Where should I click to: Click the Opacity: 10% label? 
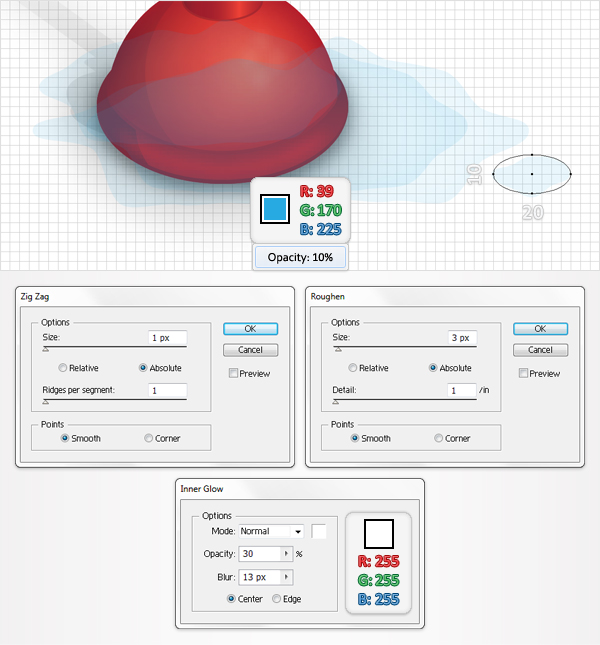click(x=300, y=257)
